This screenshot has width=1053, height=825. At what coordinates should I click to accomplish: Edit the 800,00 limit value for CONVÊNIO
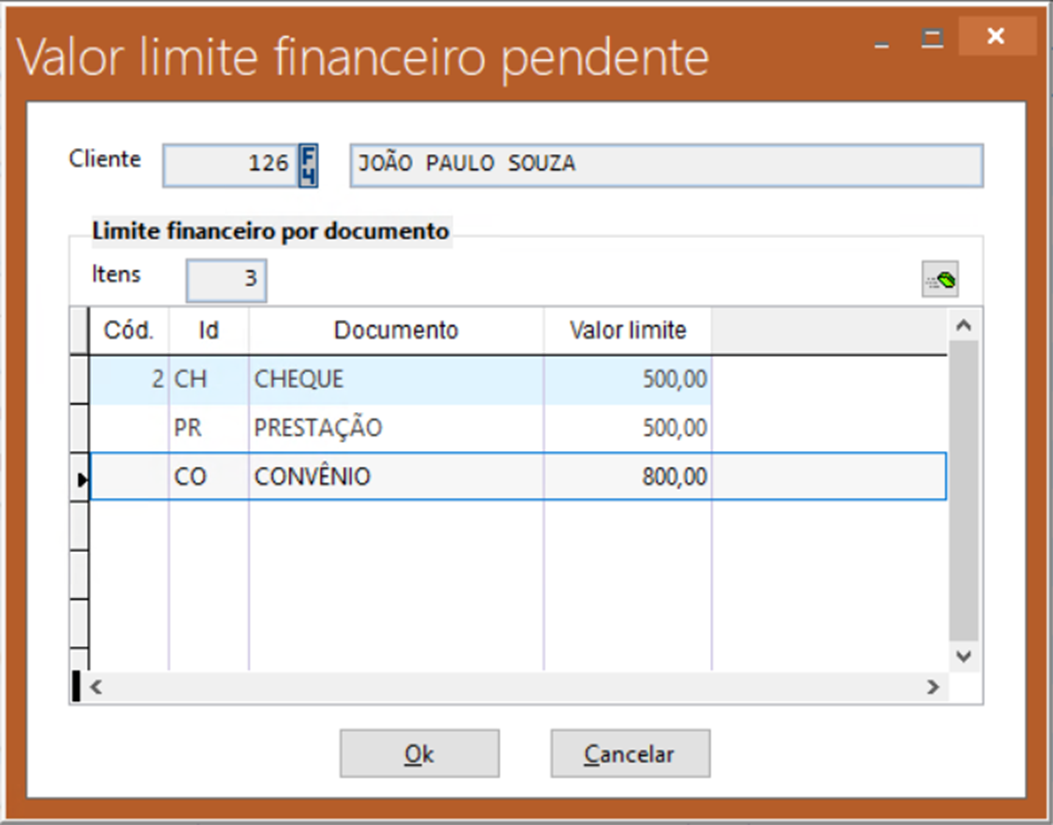[628, 477]
